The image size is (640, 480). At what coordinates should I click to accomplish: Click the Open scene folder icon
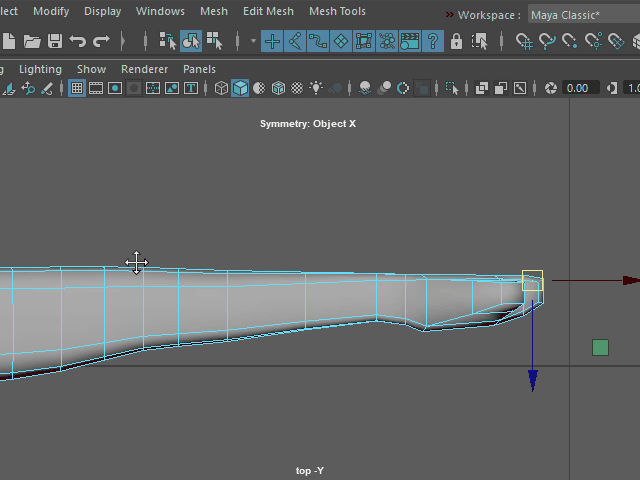pyautogui.click(x=32, y=41)
